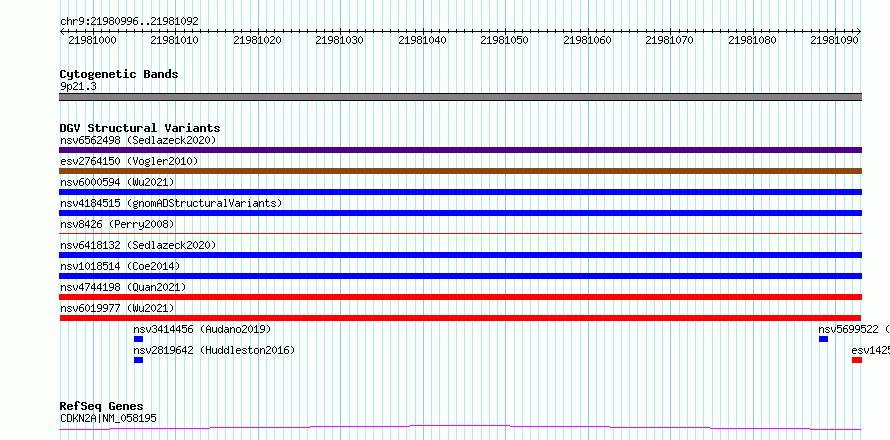Click ruler position 21981060
The width and height of the screenshot is (890, 440).
point(588,40)
